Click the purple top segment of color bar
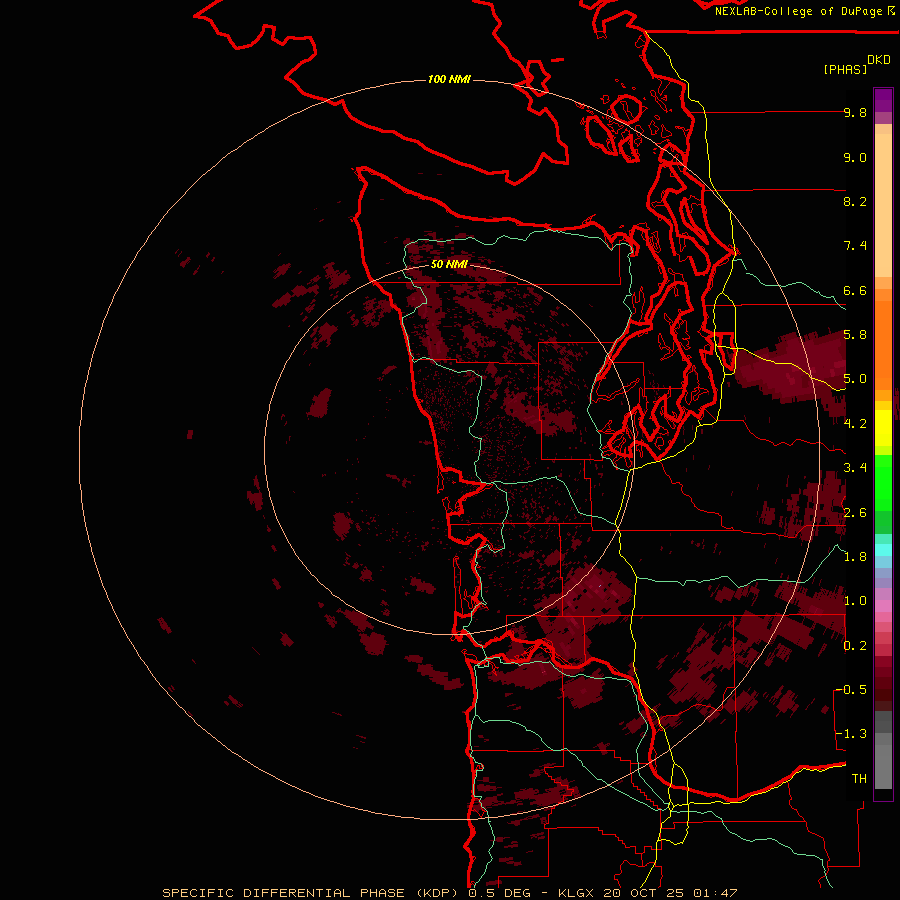Viewport: 900px width, 900px height. pyautogui.click(x=883, y=100)
